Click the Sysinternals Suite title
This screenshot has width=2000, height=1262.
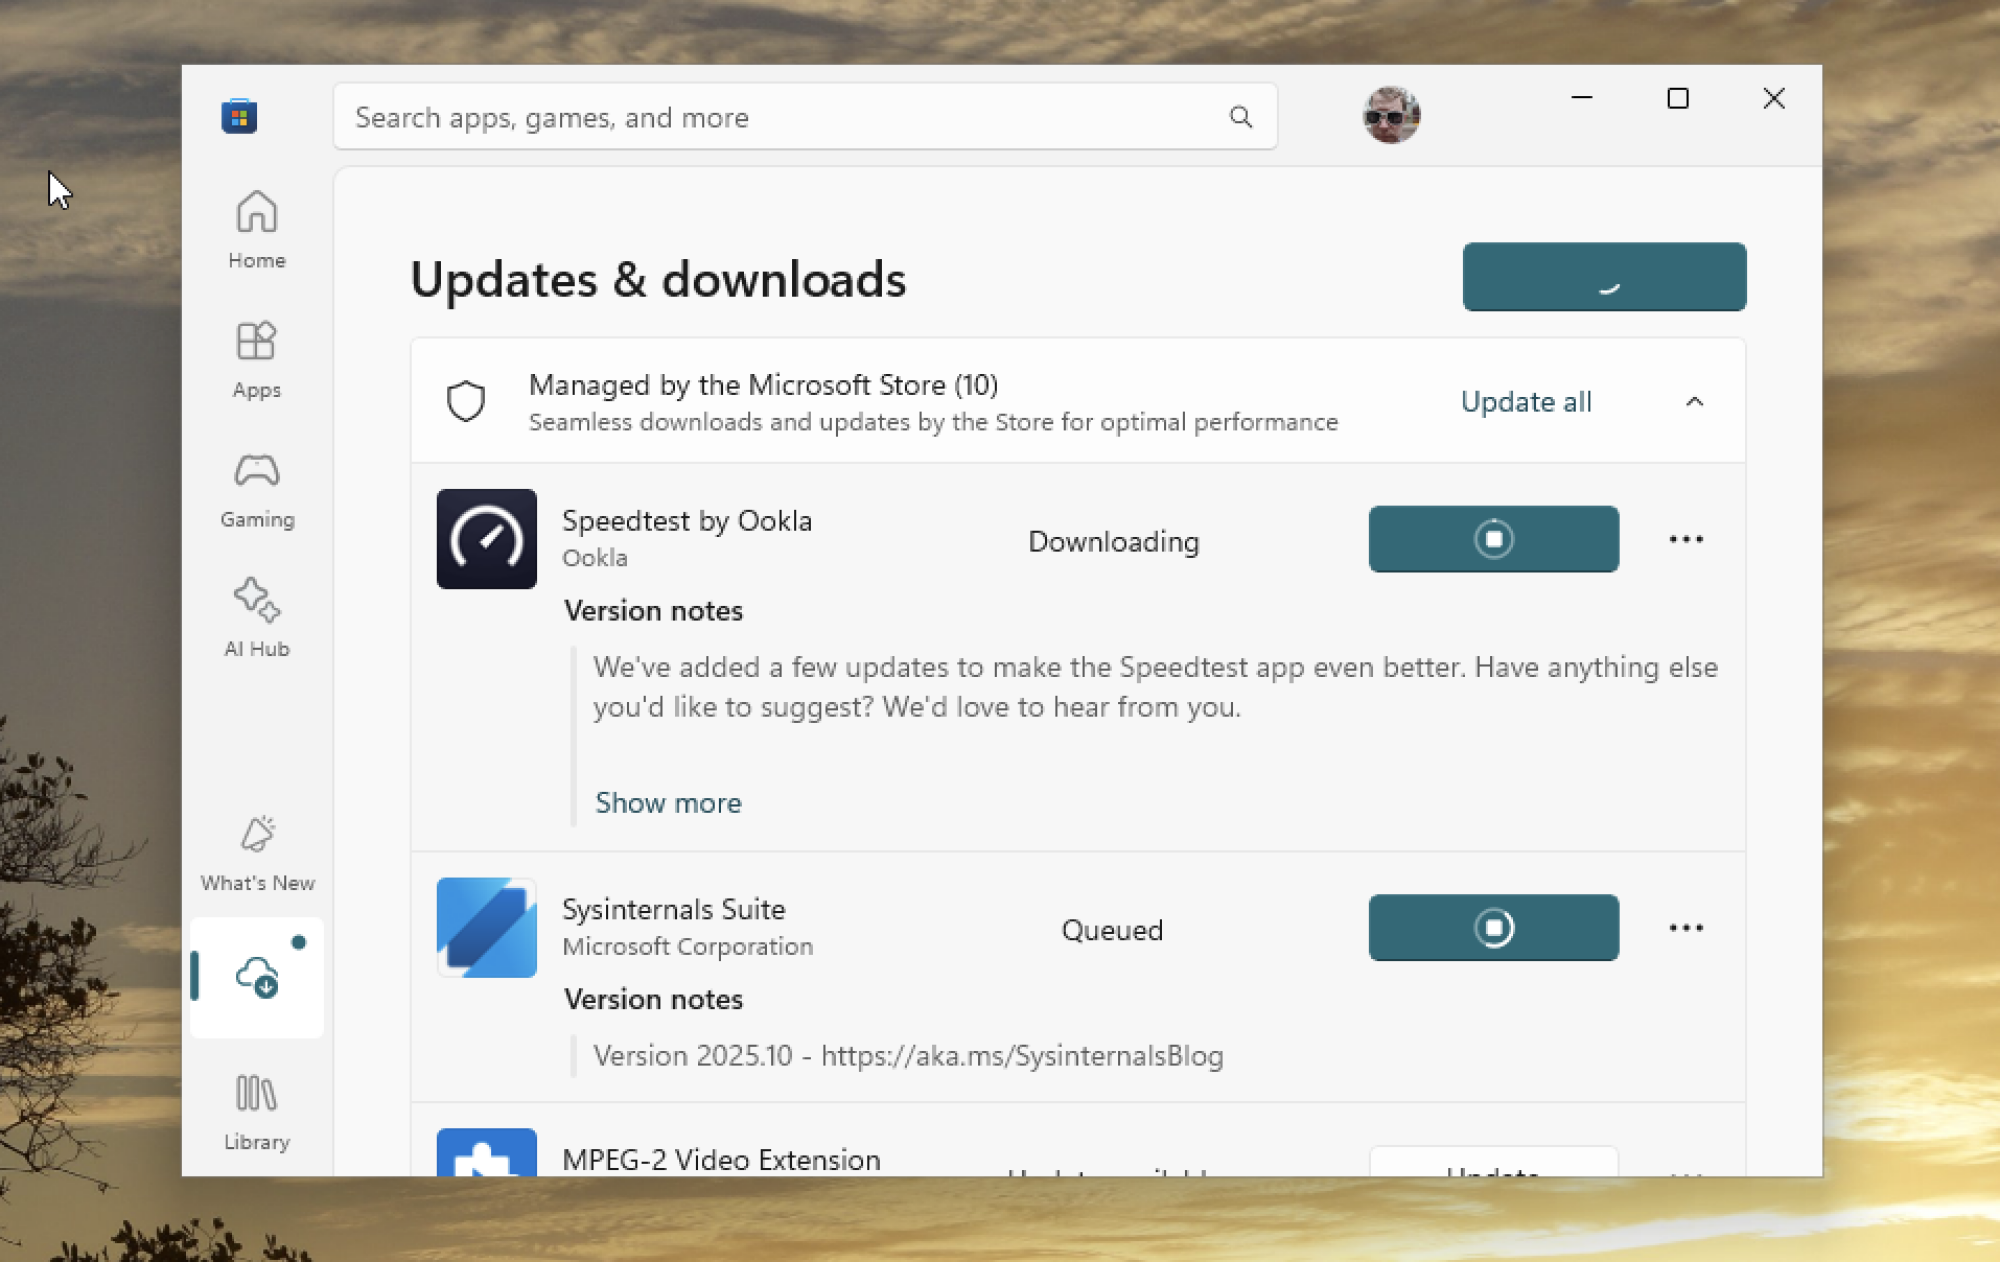(674, 910)
